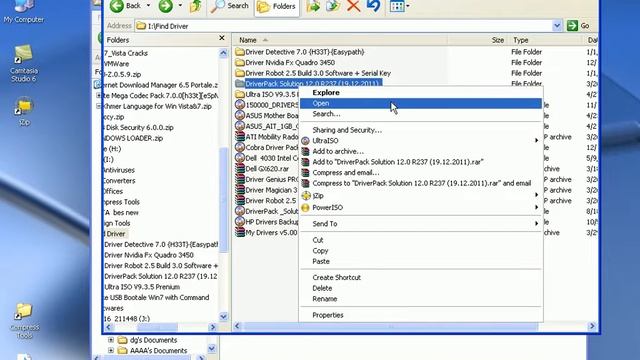
Task: Click the green Forward arrow button
Action: pyautogui.click(x=165, y=6)
